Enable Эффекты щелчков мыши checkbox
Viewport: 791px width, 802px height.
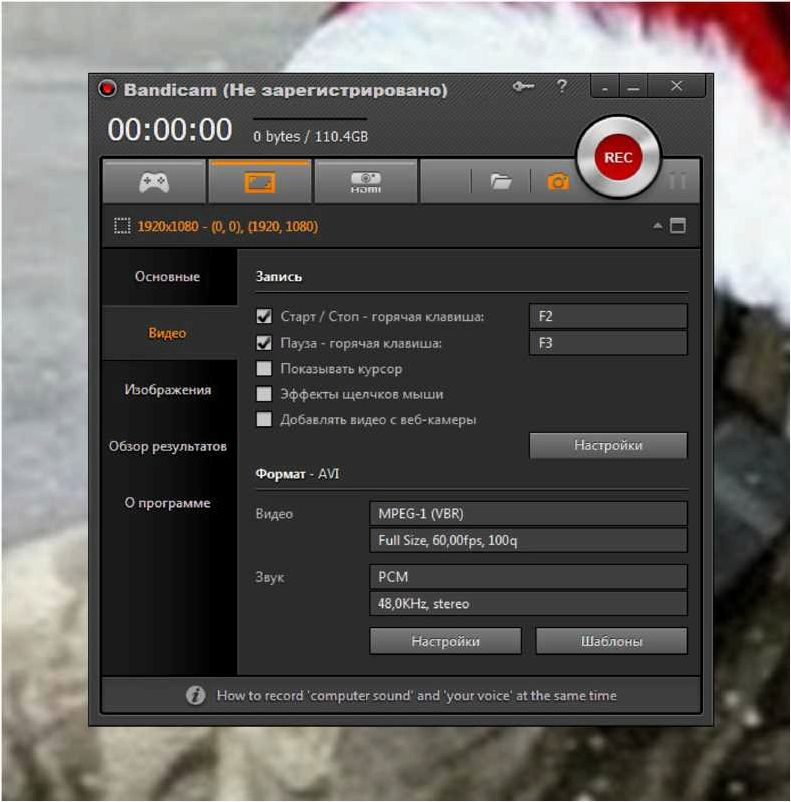264,394
